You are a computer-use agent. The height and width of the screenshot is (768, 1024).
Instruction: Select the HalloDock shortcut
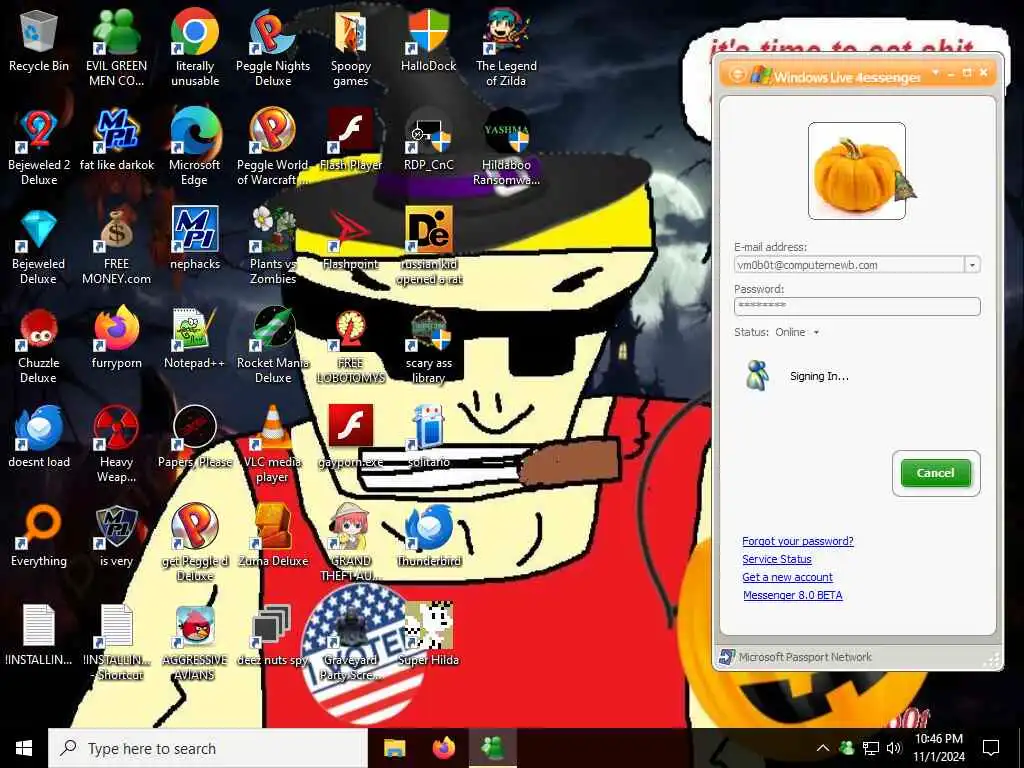coord(429,33)
